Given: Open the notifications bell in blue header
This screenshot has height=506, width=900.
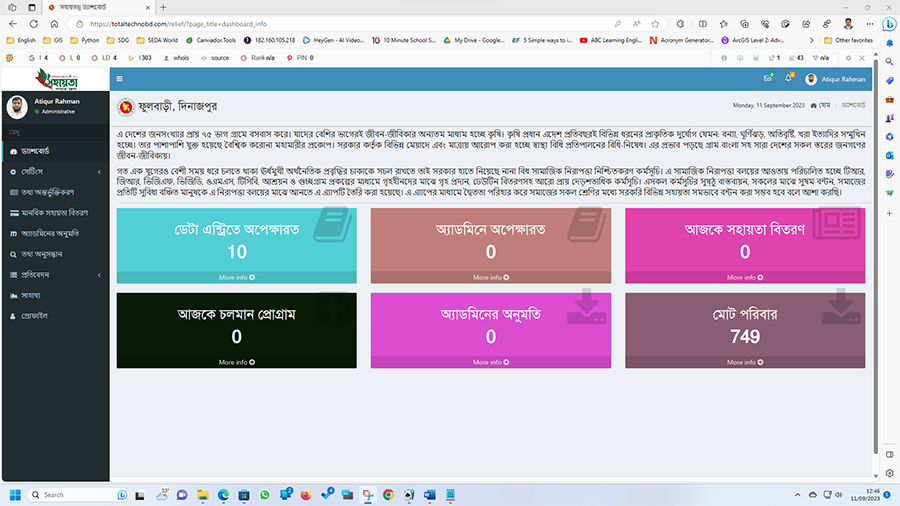Looking at the screenshot, I should tap(788, 78).
